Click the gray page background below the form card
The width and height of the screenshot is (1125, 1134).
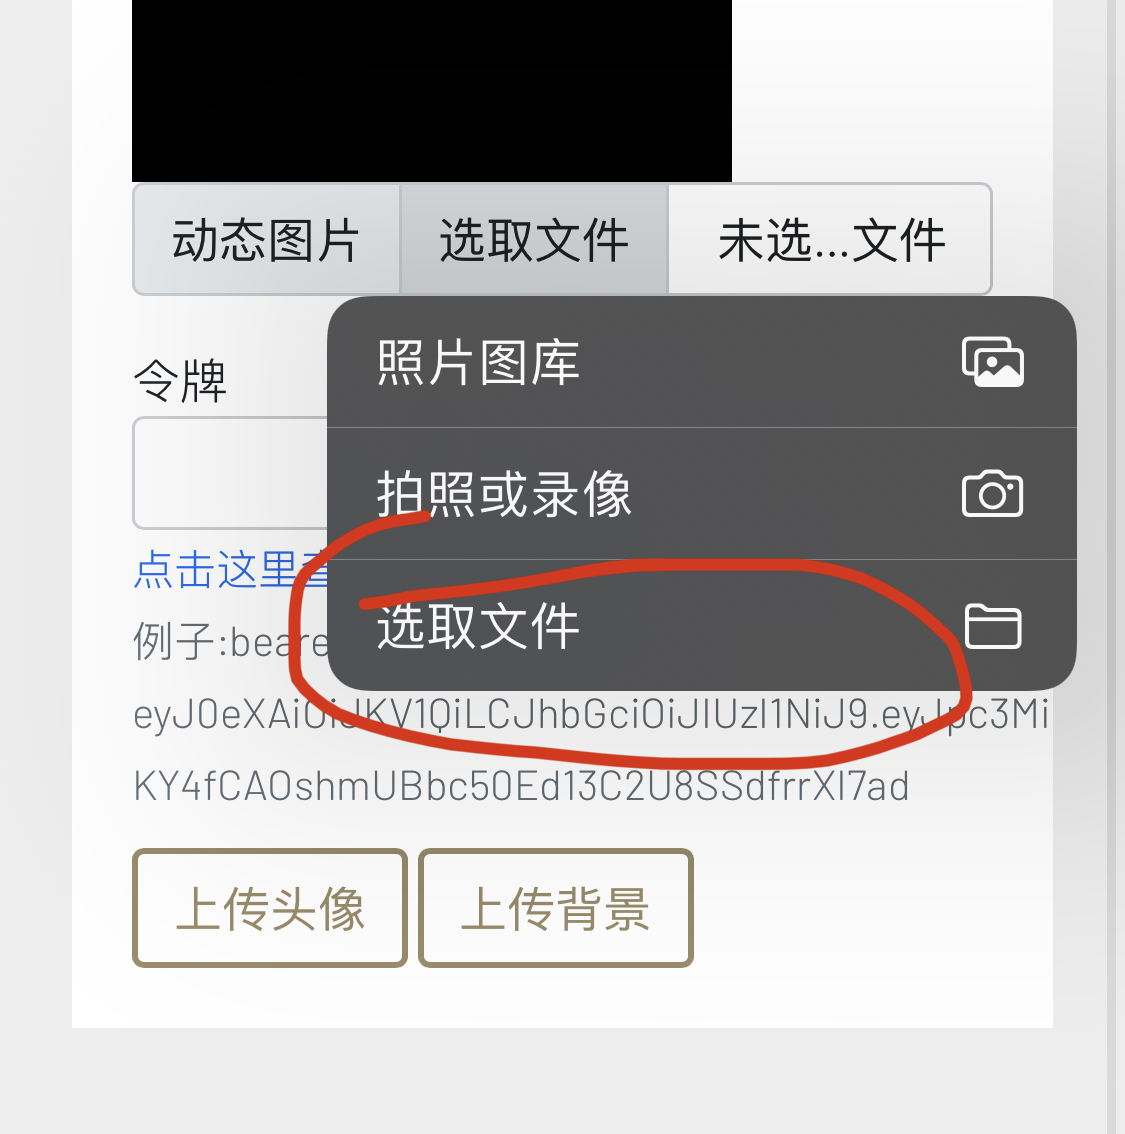[562, 1081]
